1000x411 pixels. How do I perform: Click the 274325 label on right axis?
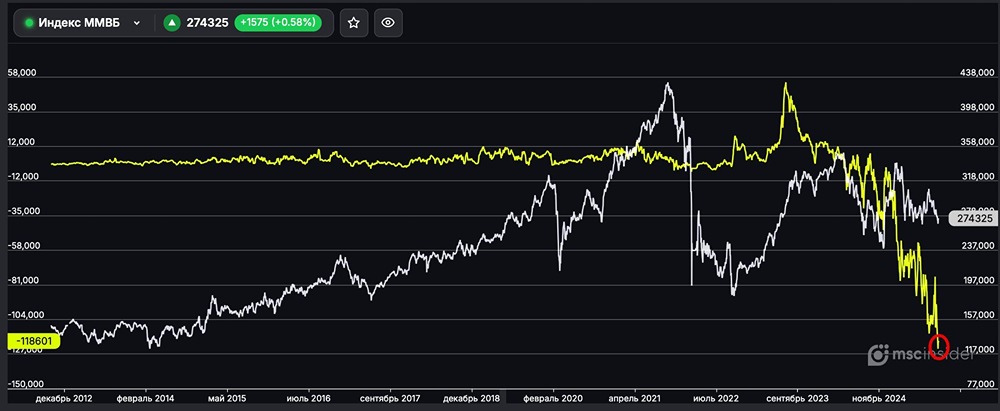tap(973, 218)
